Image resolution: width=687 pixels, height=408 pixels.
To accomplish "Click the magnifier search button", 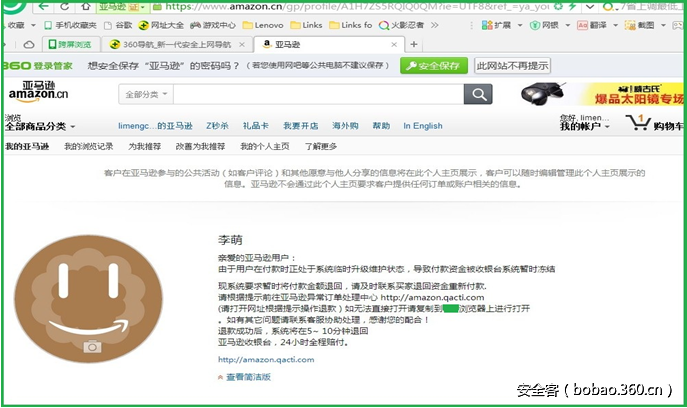I will click(x=478, y=94).
